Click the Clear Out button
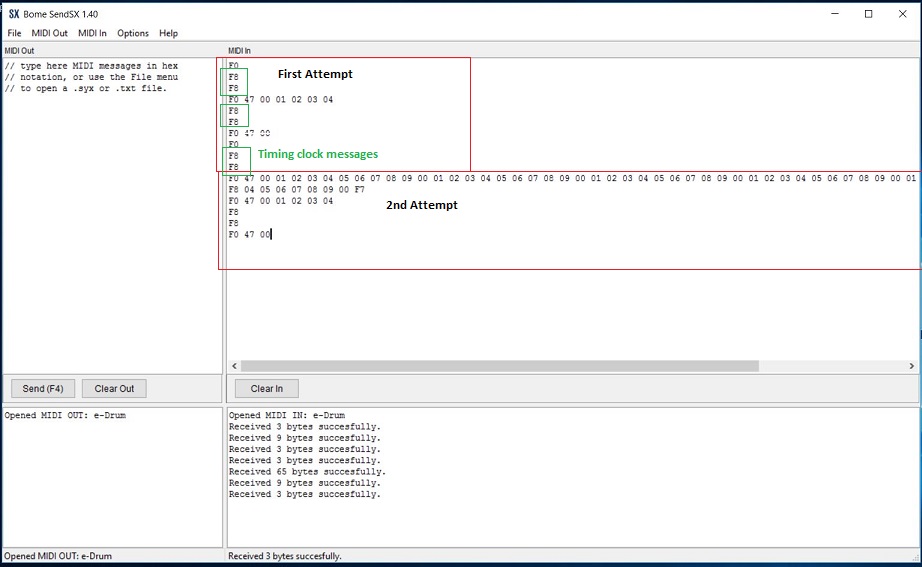Screen dimensions: 922x567 pyautogui.click(x=114, y=389)
